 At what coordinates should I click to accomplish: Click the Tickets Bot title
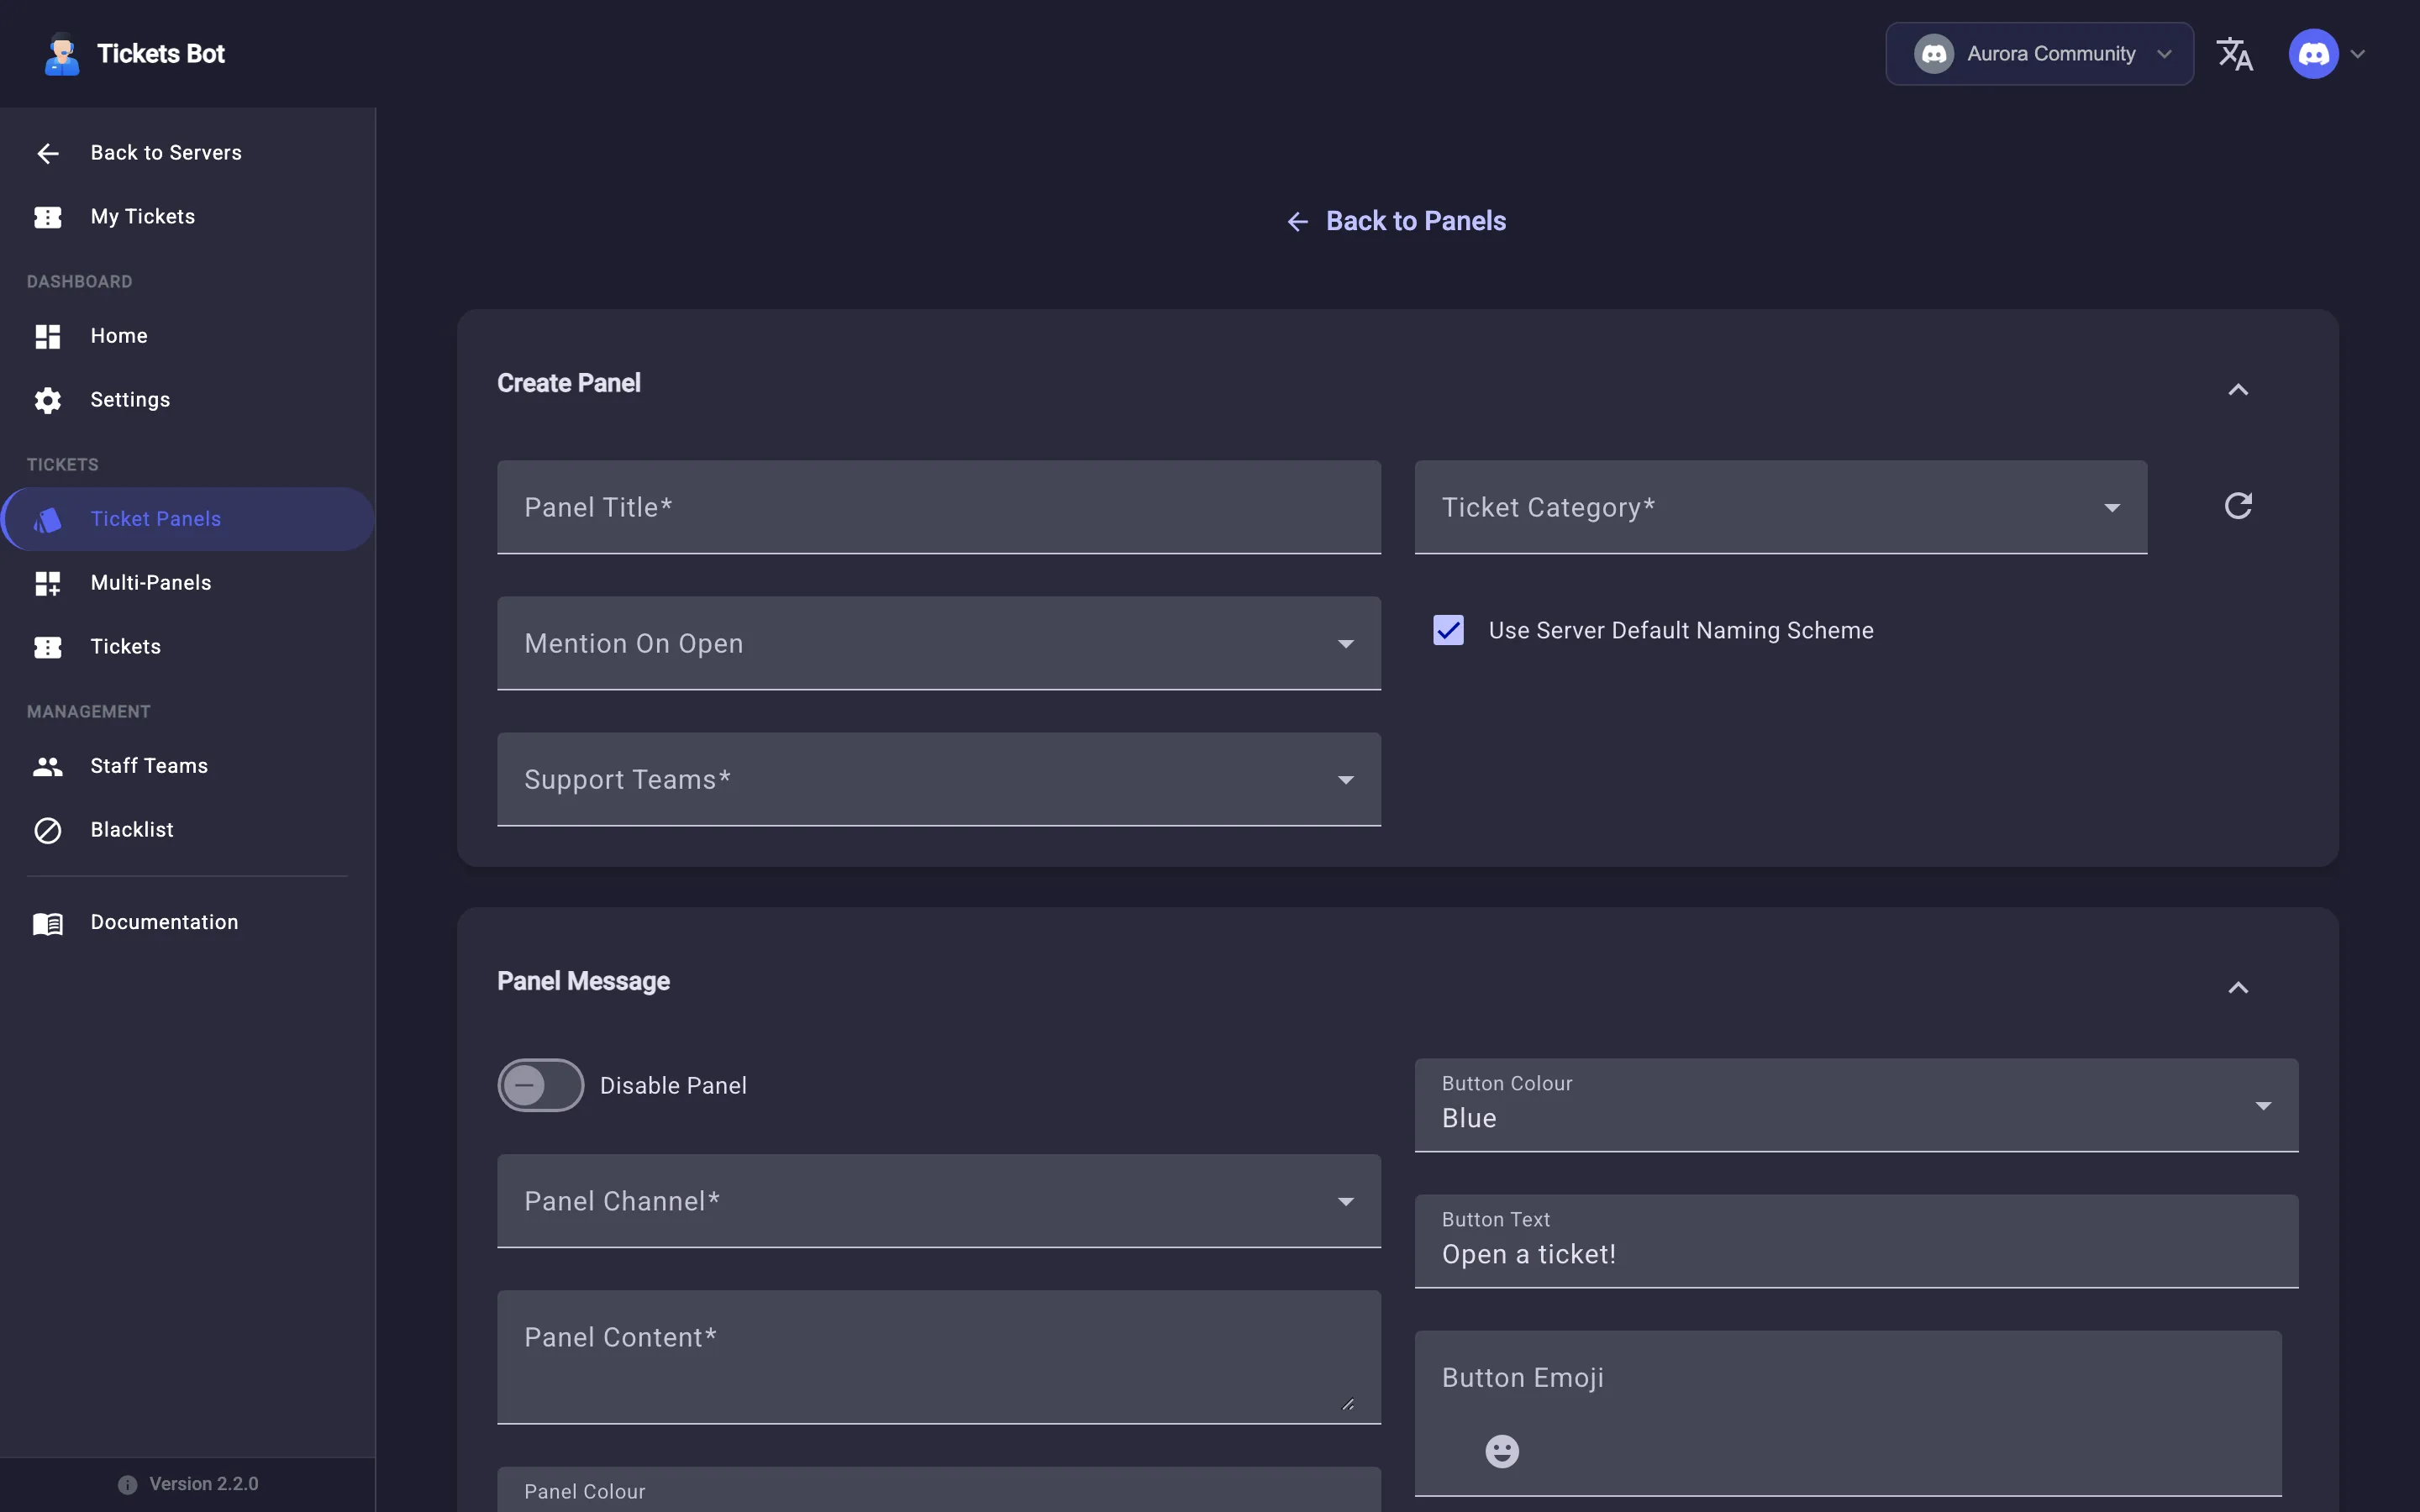point(161,54)
